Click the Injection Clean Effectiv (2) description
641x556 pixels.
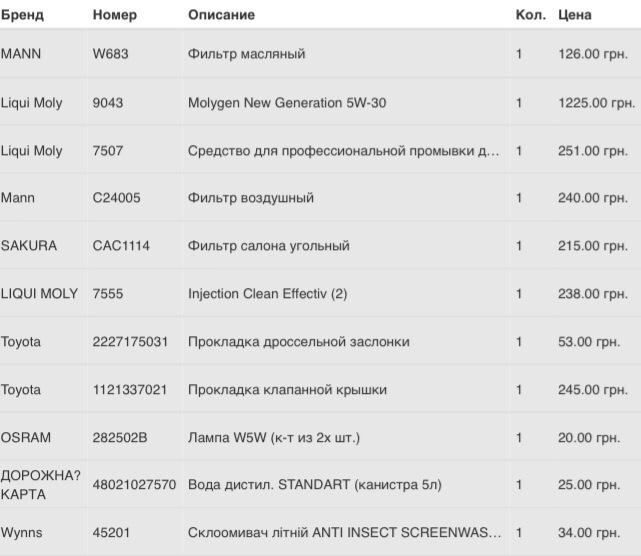[268, 294]
